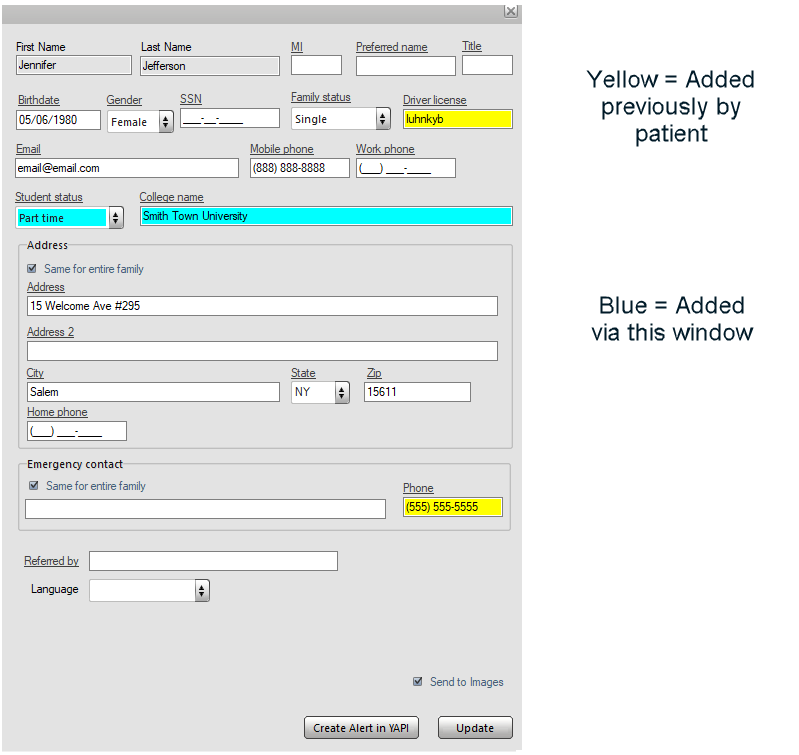Click the Home phone label
This screenshot has width=799, height=755.
57,412
